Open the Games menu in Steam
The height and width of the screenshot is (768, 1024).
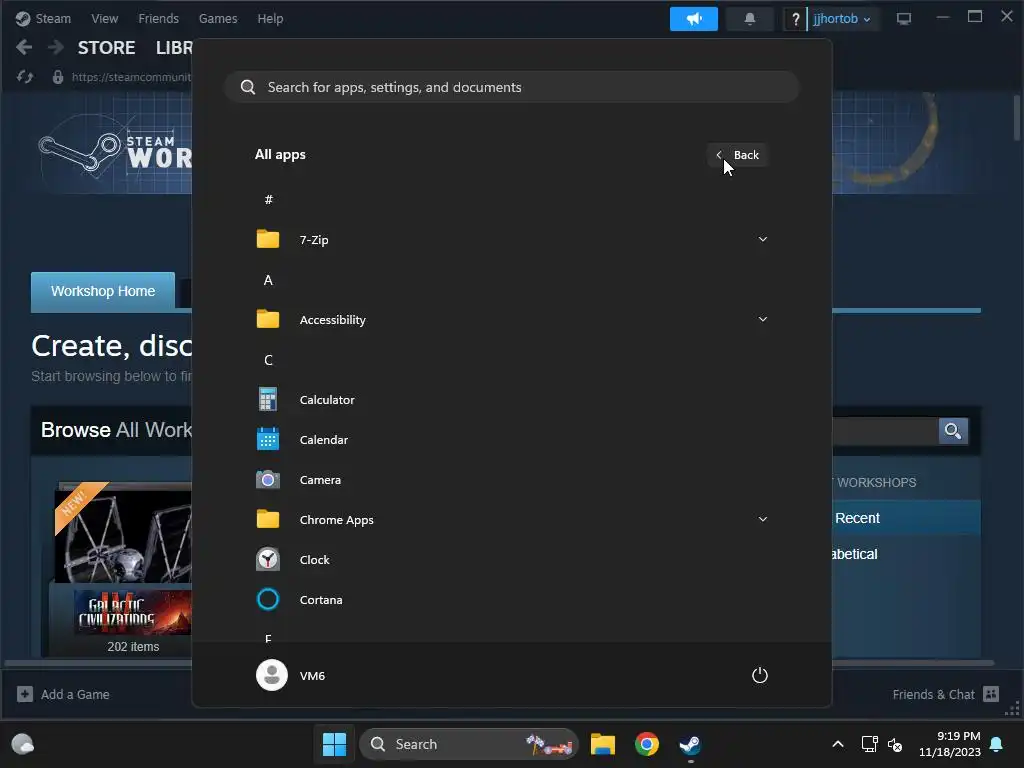[x=217, y=18]
